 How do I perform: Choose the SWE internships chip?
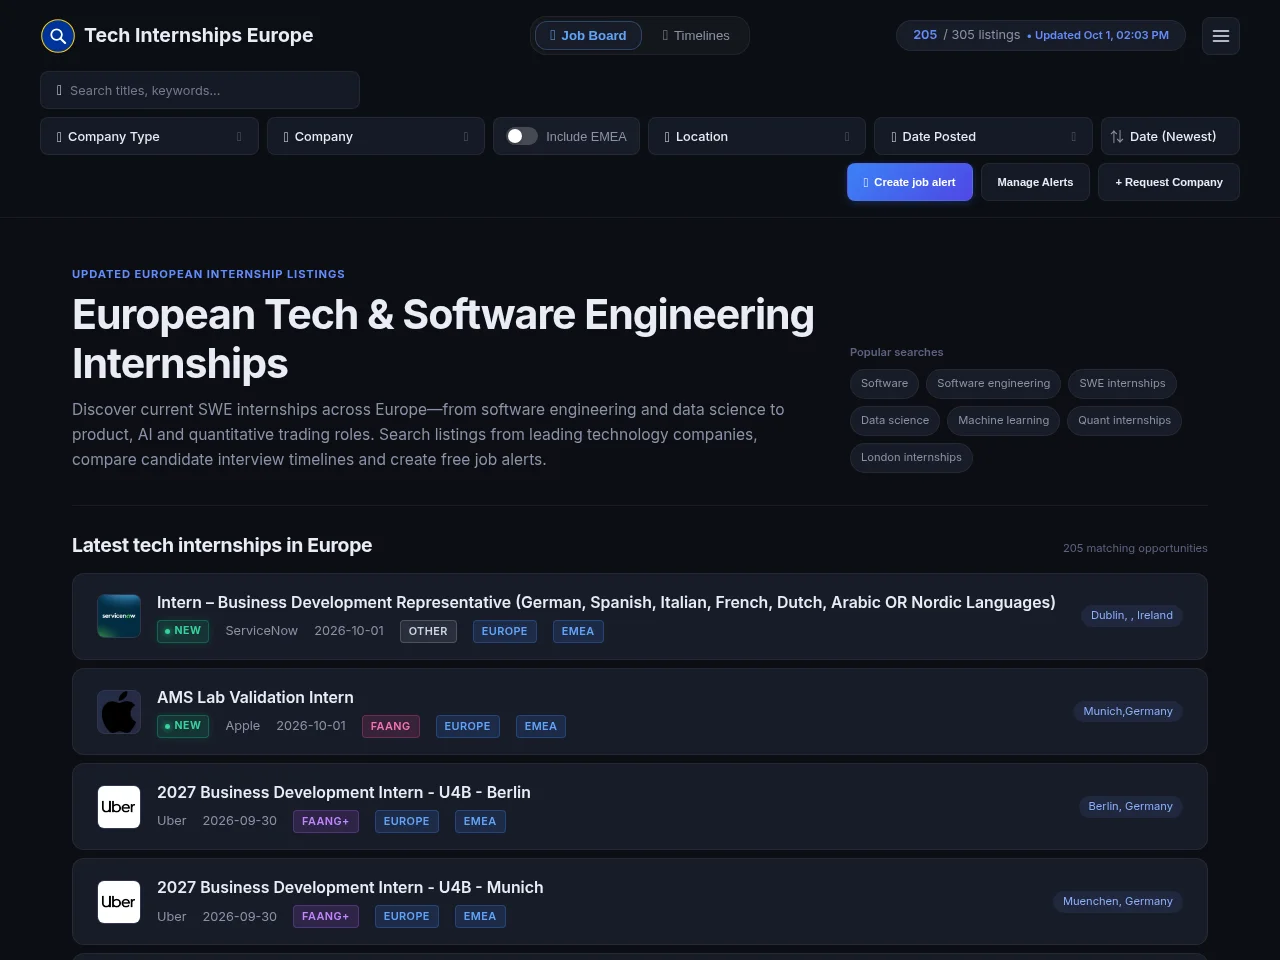(x=1122, y=383)
